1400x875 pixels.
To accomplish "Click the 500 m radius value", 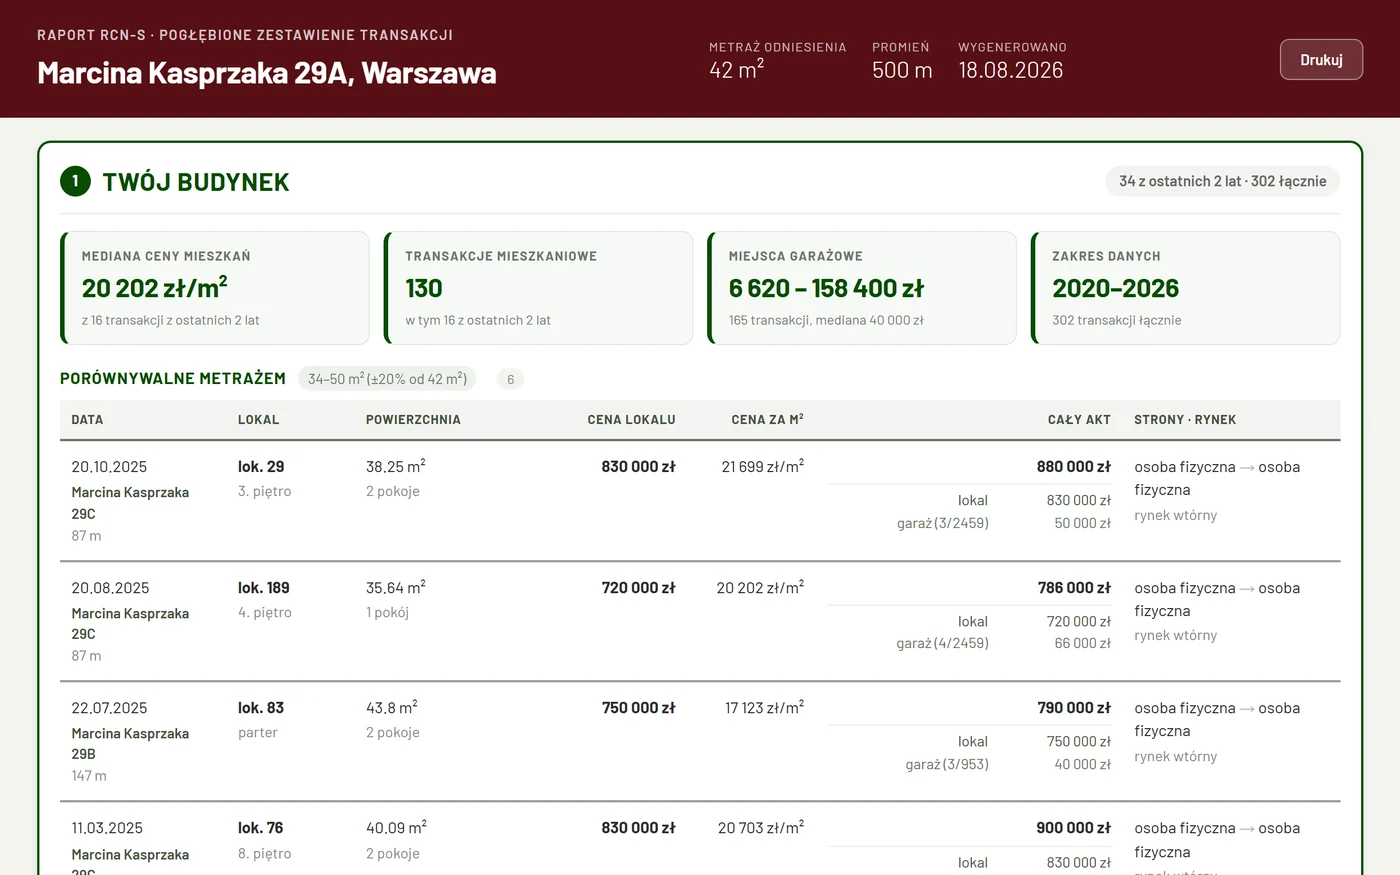I will (x=902, y=70).
